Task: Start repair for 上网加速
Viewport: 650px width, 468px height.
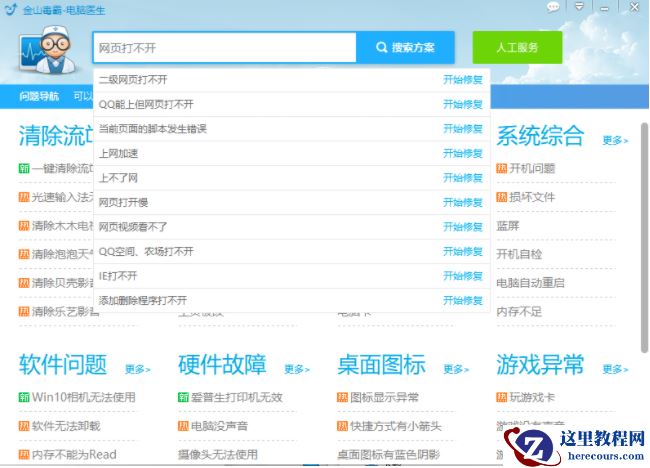Action: (463, 153)
